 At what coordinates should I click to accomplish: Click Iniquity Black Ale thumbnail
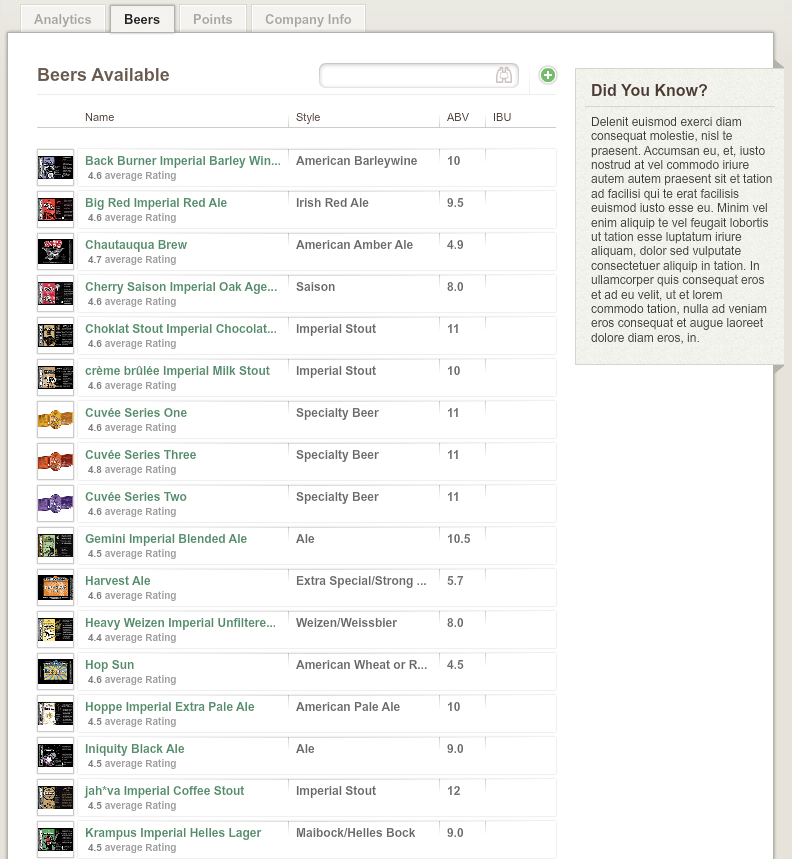click(55, 755)
